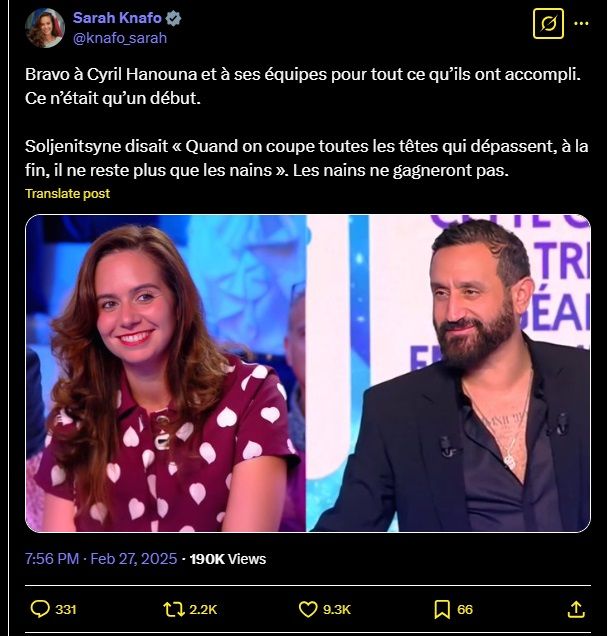Click the Translate post link
Screen dimensions: 608x636
tap(68, 193)
